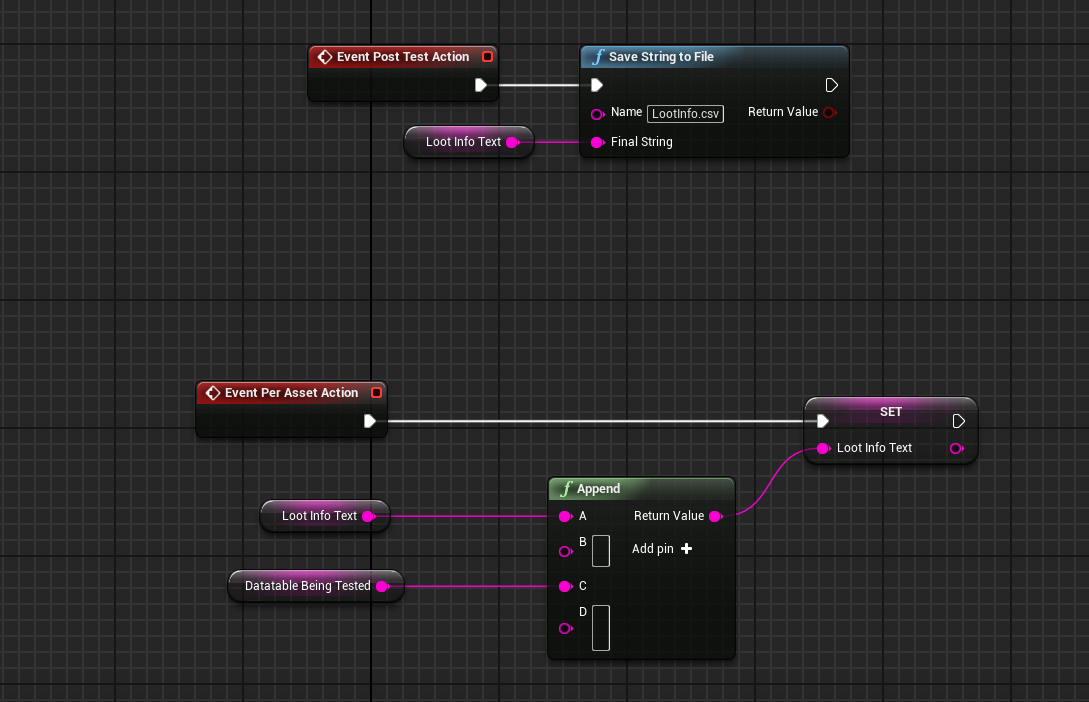
Task: Click Event Post Test Action execution output pin
Action: point(481,85)
